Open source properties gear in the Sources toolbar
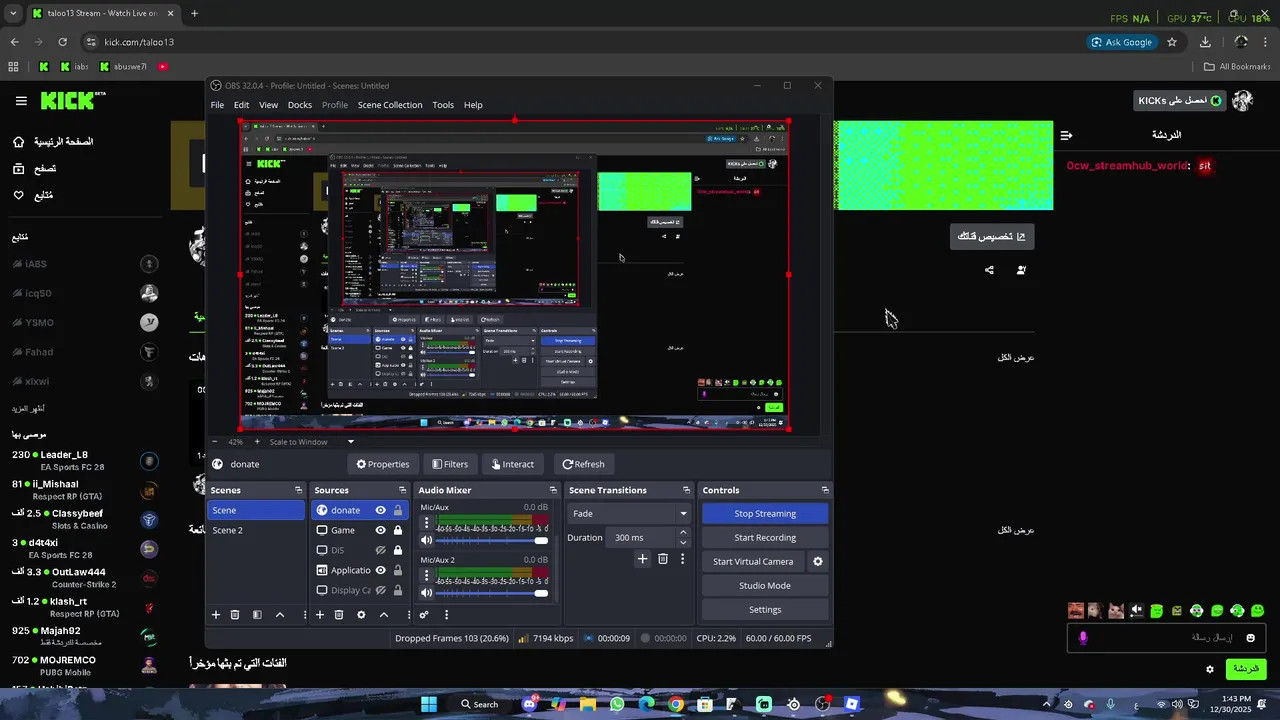 [361, 615]
